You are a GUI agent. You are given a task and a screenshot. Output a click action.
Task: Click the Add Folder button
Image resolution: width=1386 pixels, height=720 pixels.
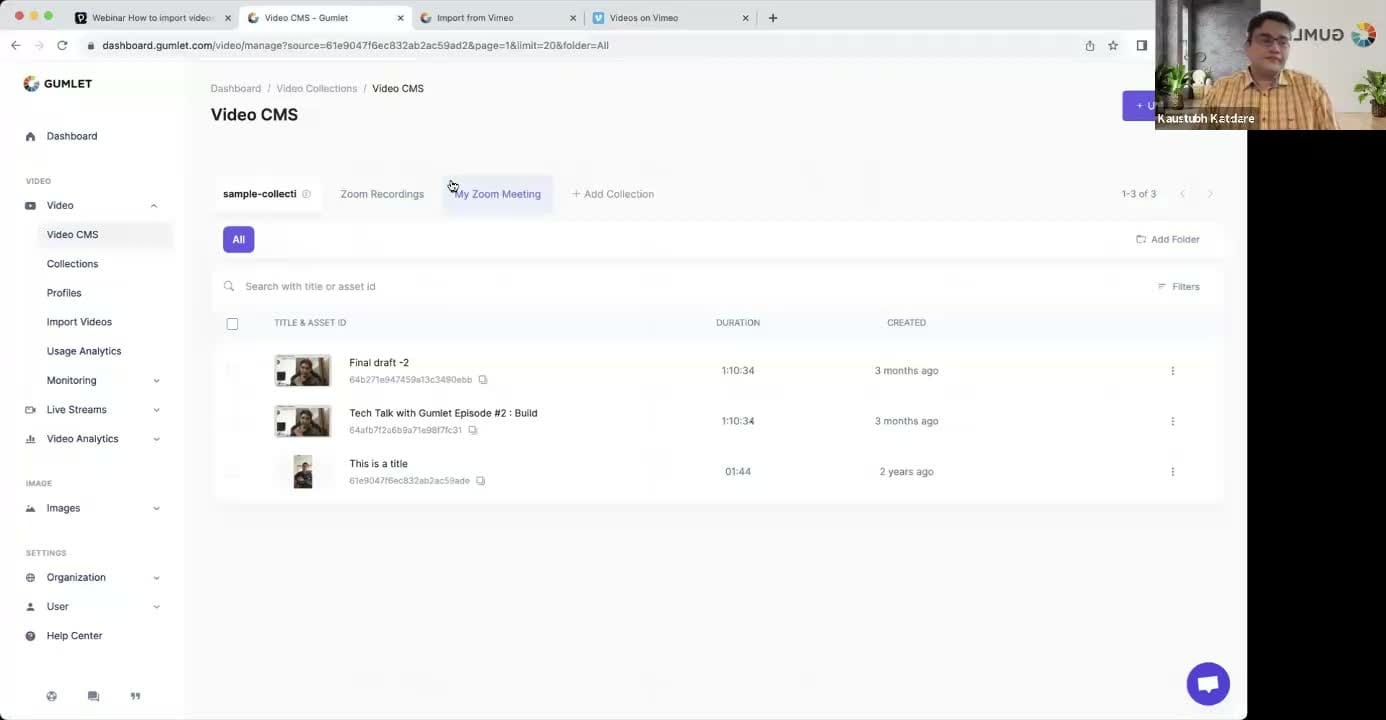1167,240
